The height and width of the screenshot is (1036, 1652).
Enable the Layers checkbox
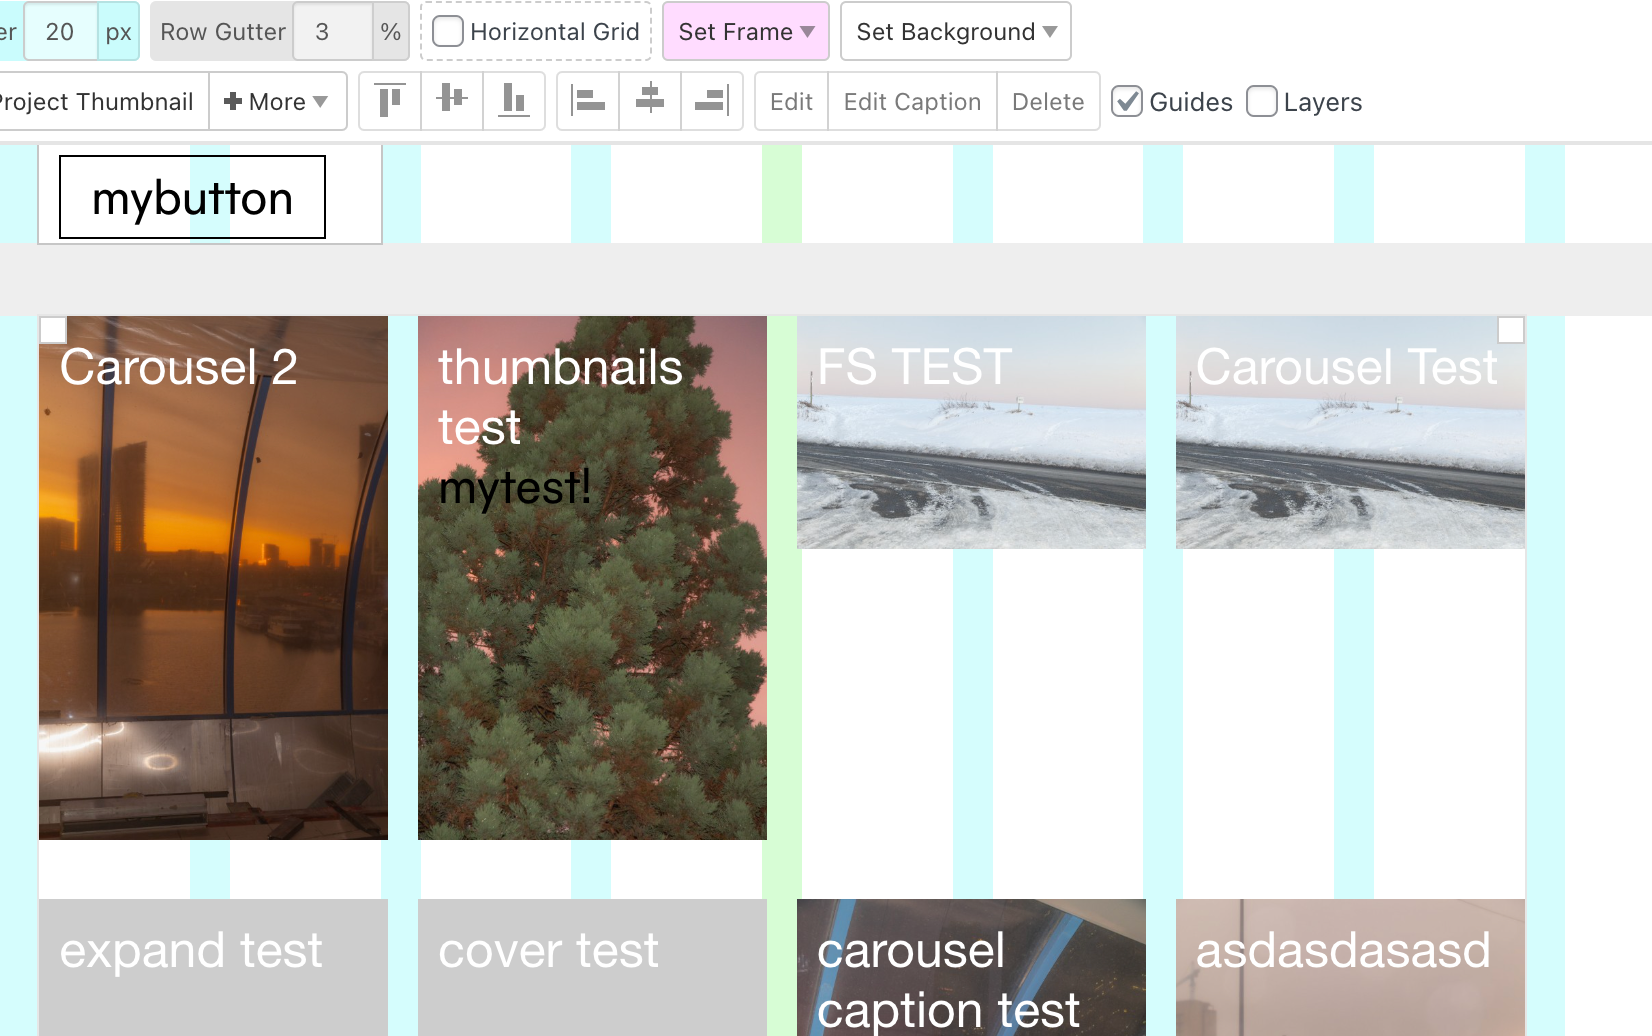click(1262, 101)
